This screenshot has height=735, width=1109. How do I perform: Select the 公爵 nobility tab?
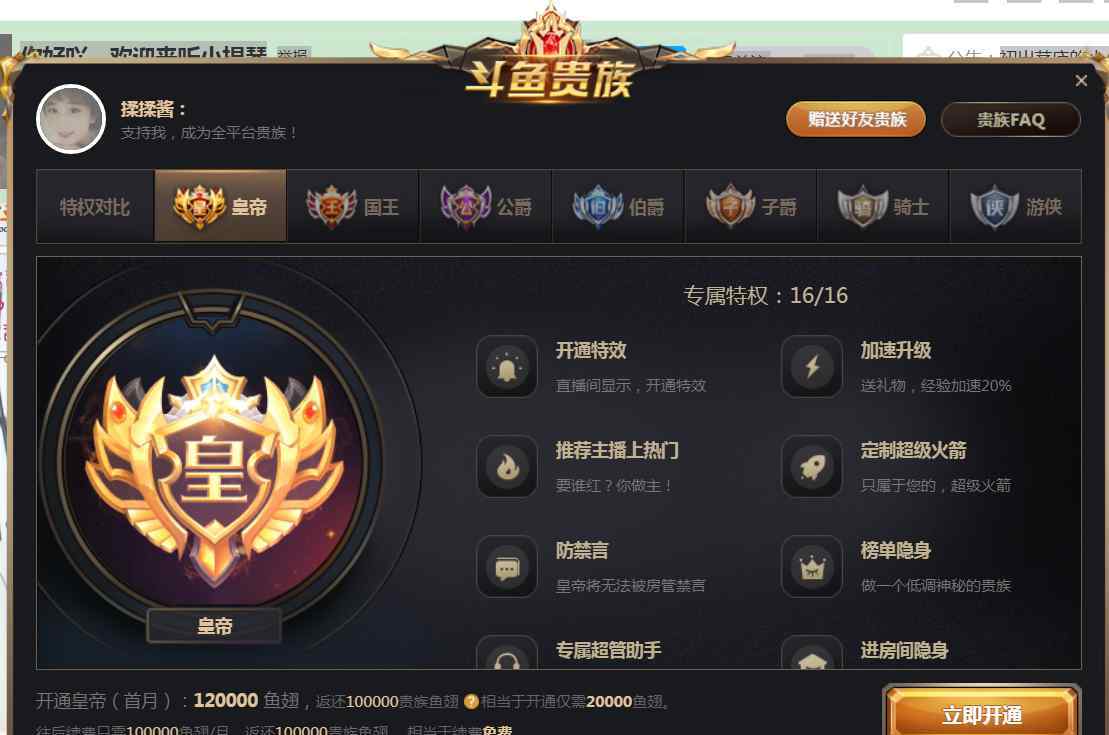485,207
